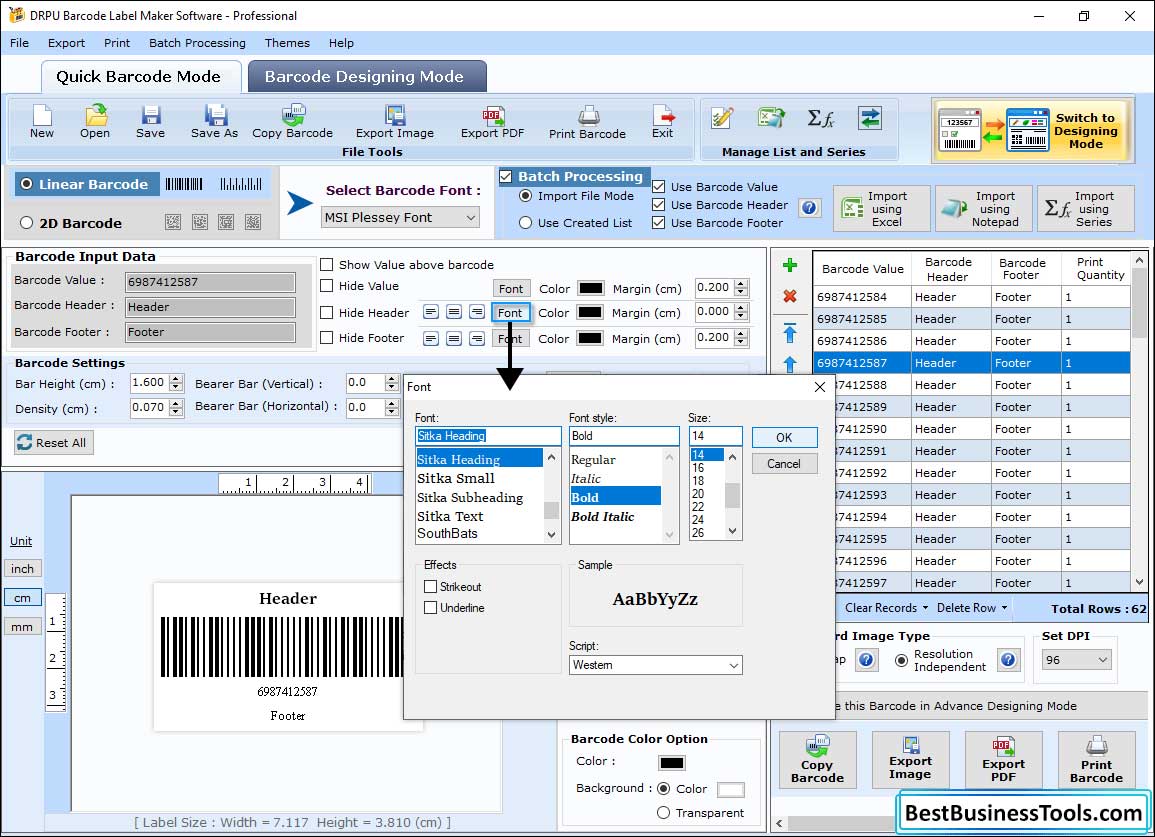Screen dimensions: 1155x837
Task: Step down through the font name list
Action: pos(551,535)
